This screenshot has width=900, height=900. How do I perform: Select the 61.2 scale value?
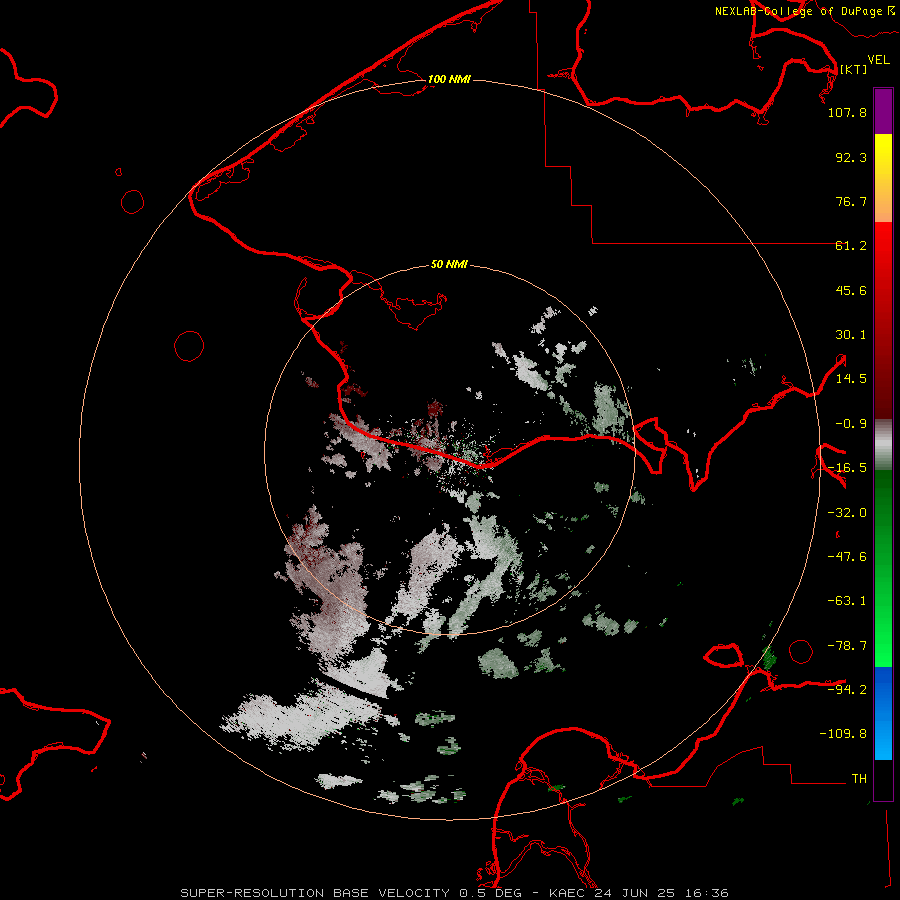pyautogui.click(x=851, y=246)
